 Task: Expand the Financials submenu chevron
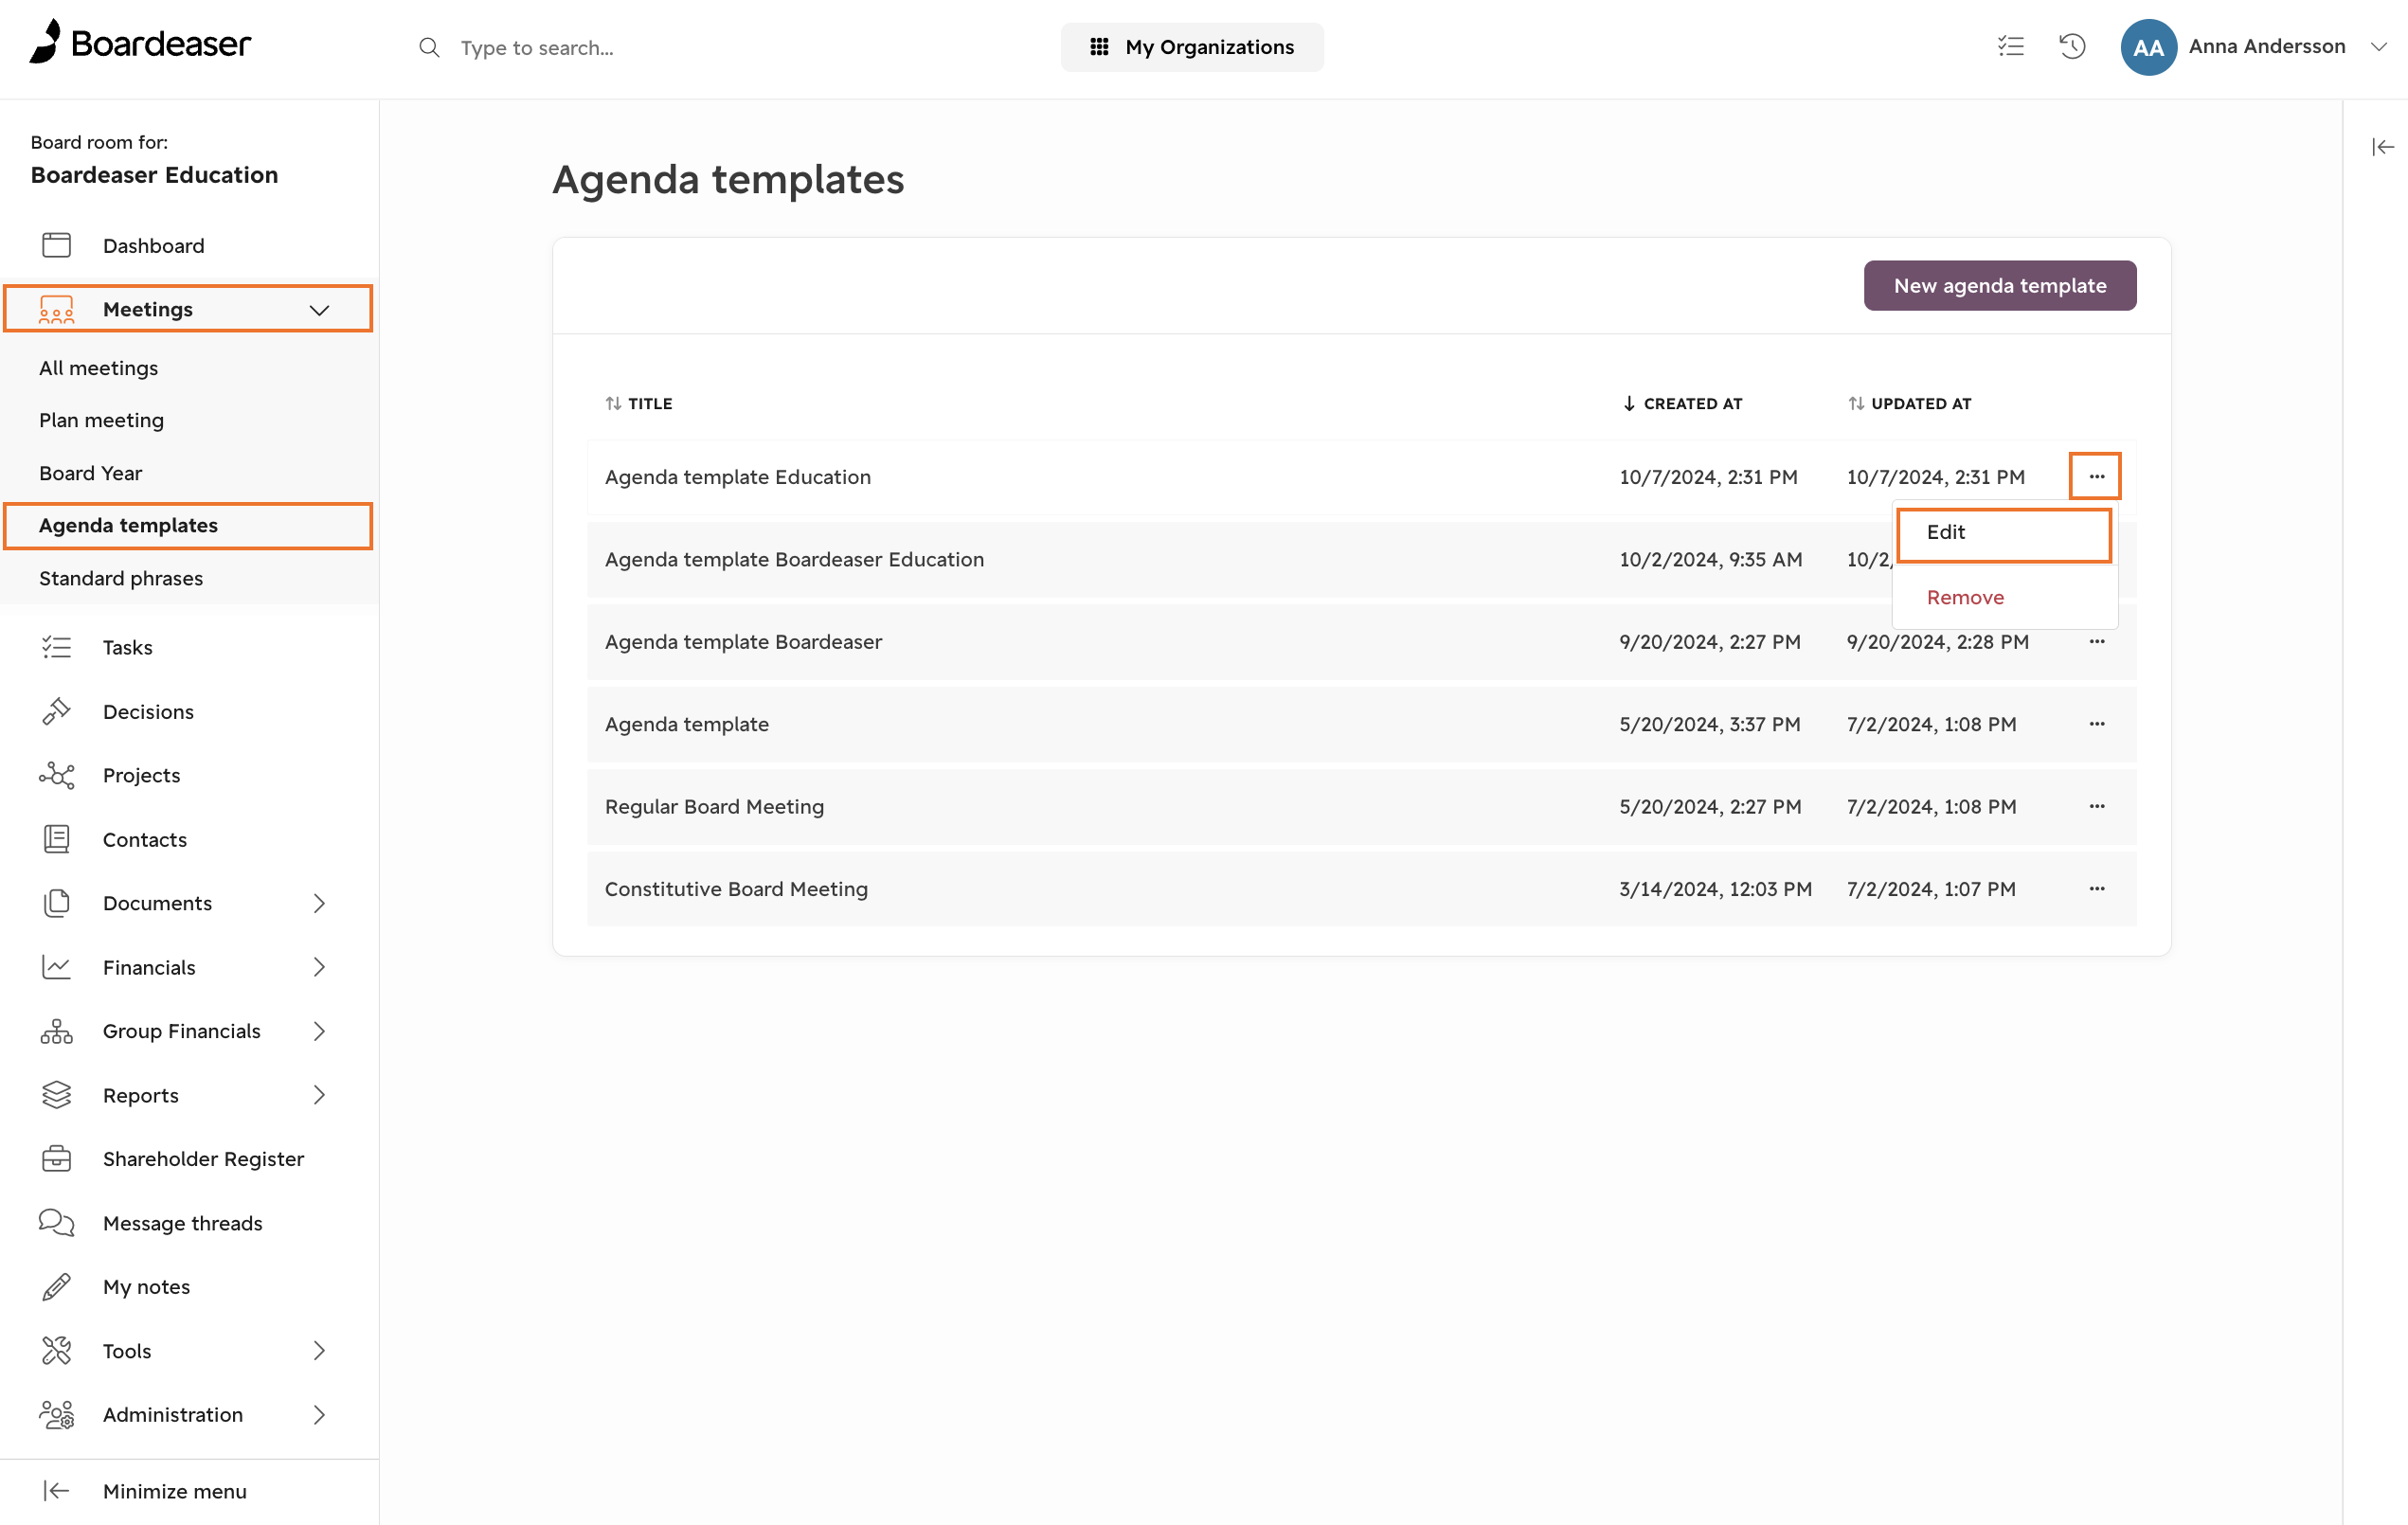pos(319,967)
